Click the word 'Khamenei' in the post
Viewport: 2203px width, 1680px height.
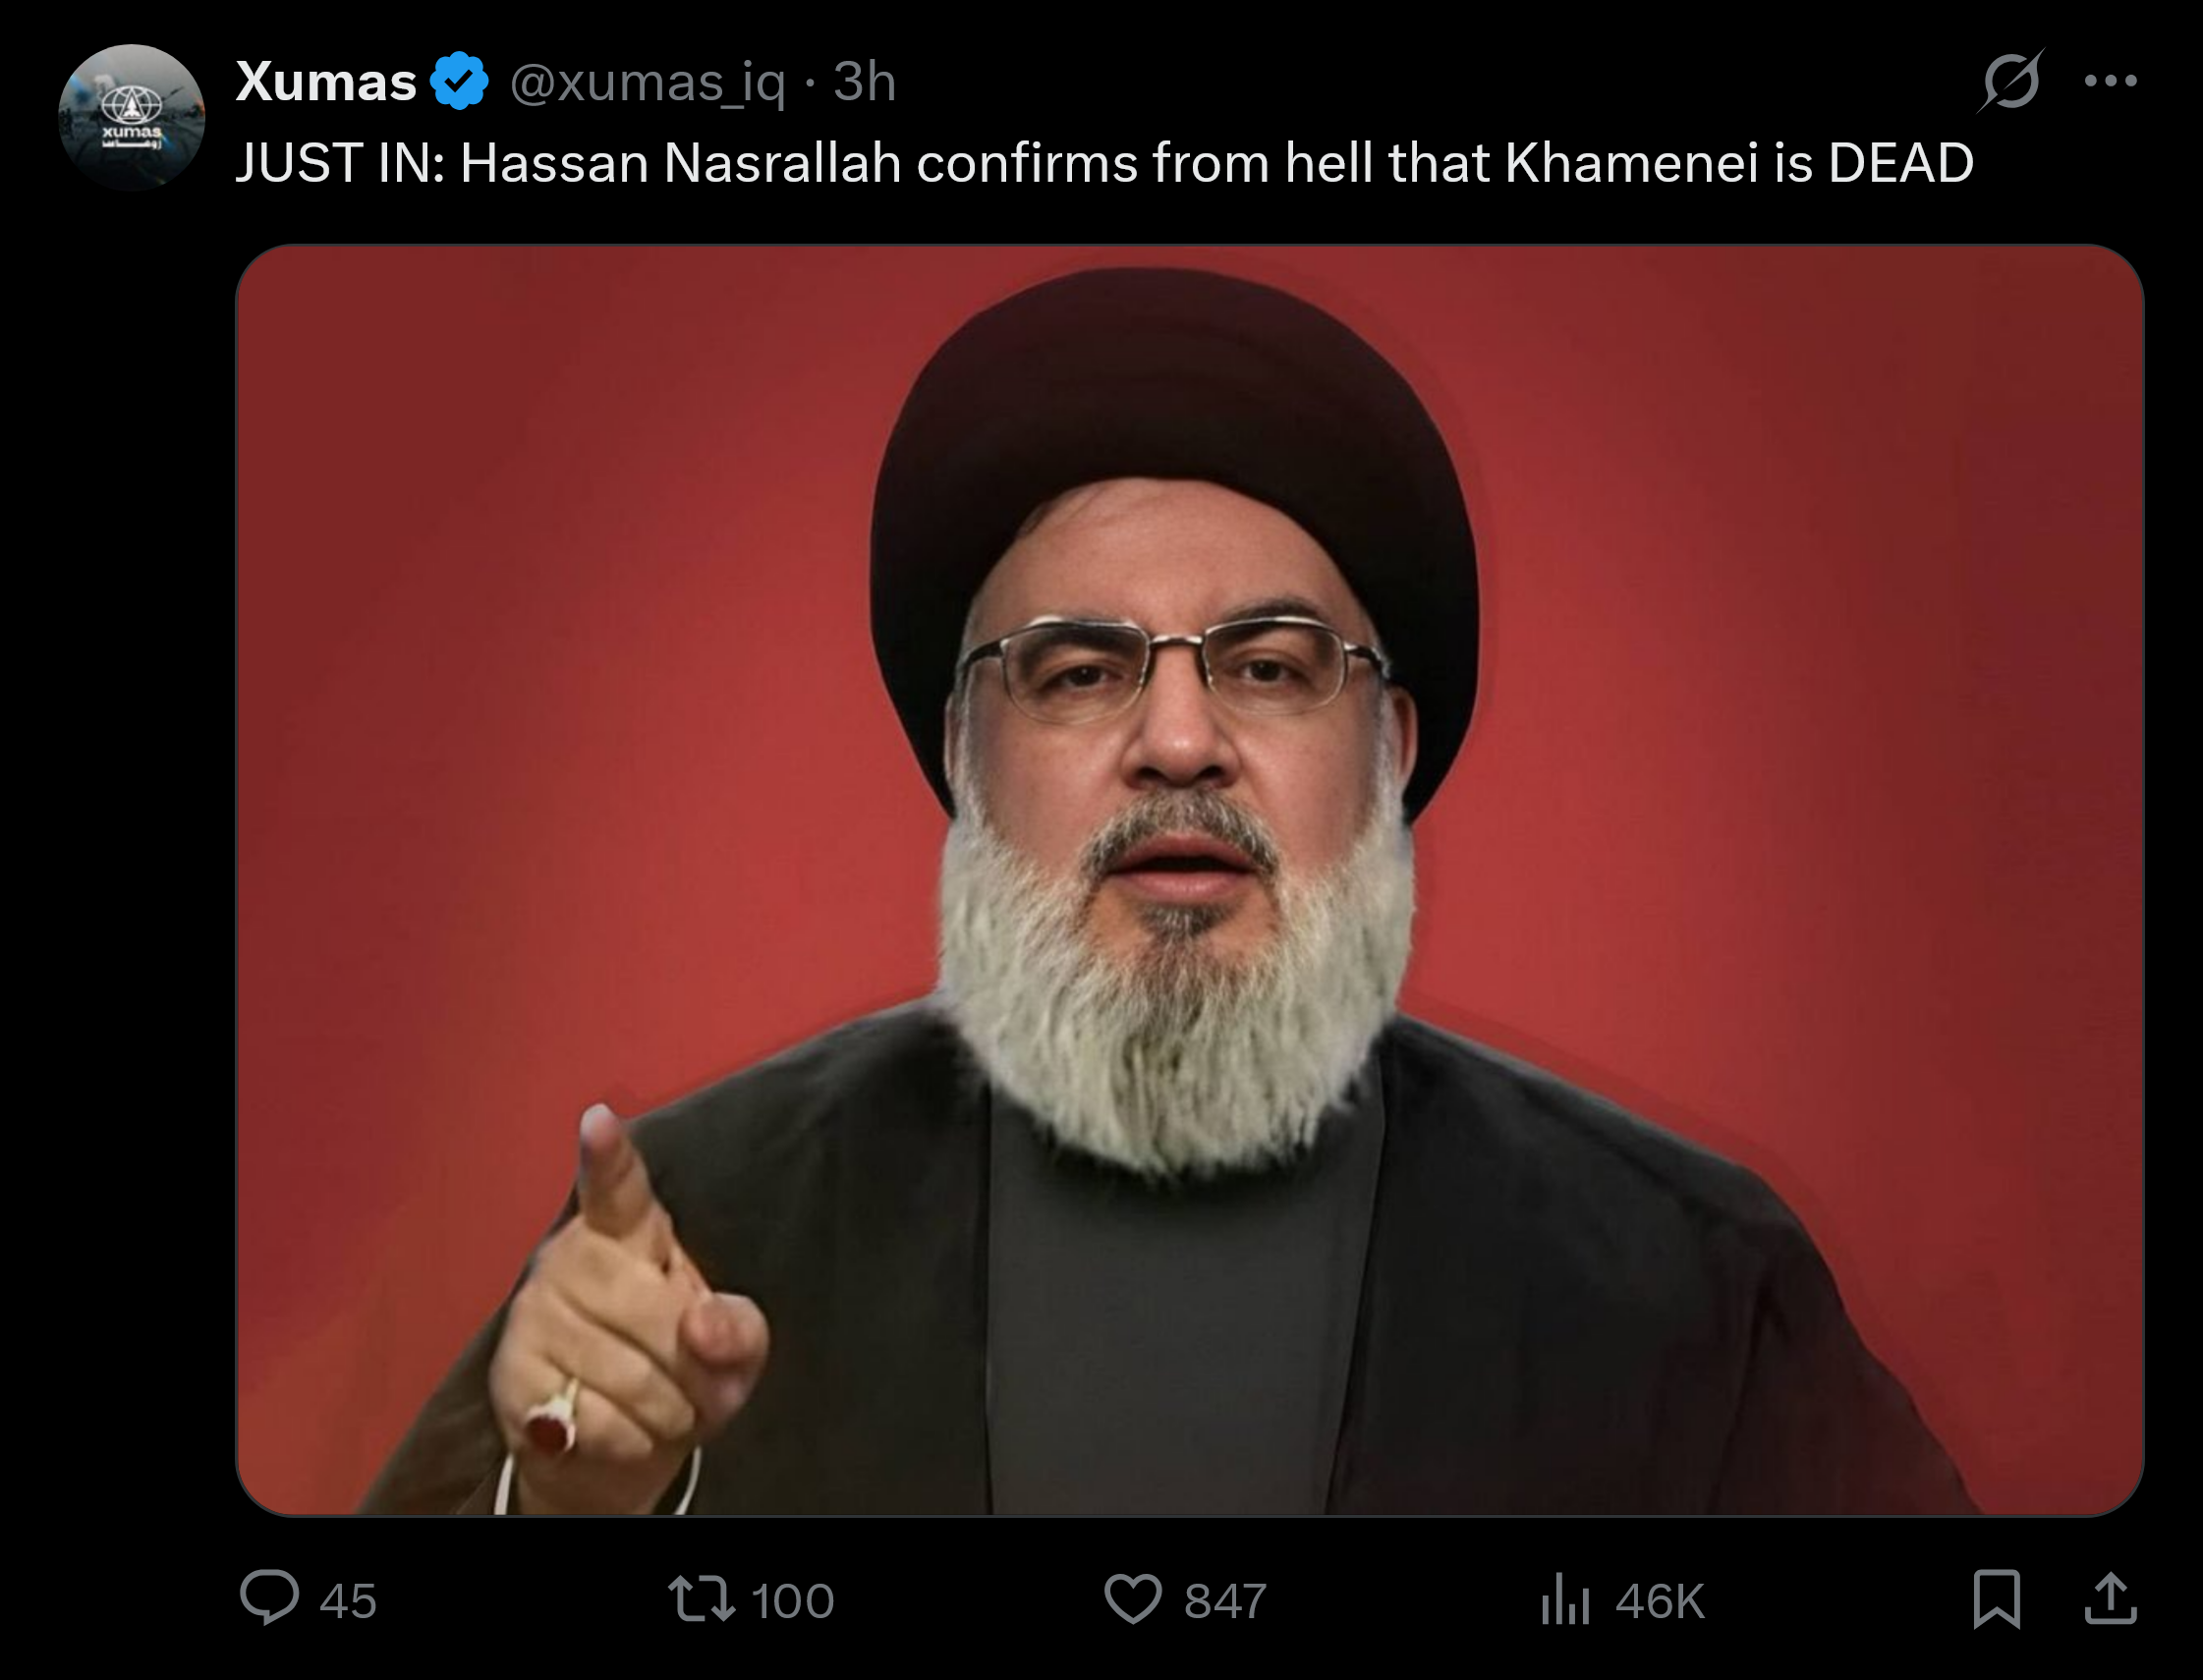[x=1631, y=163]
